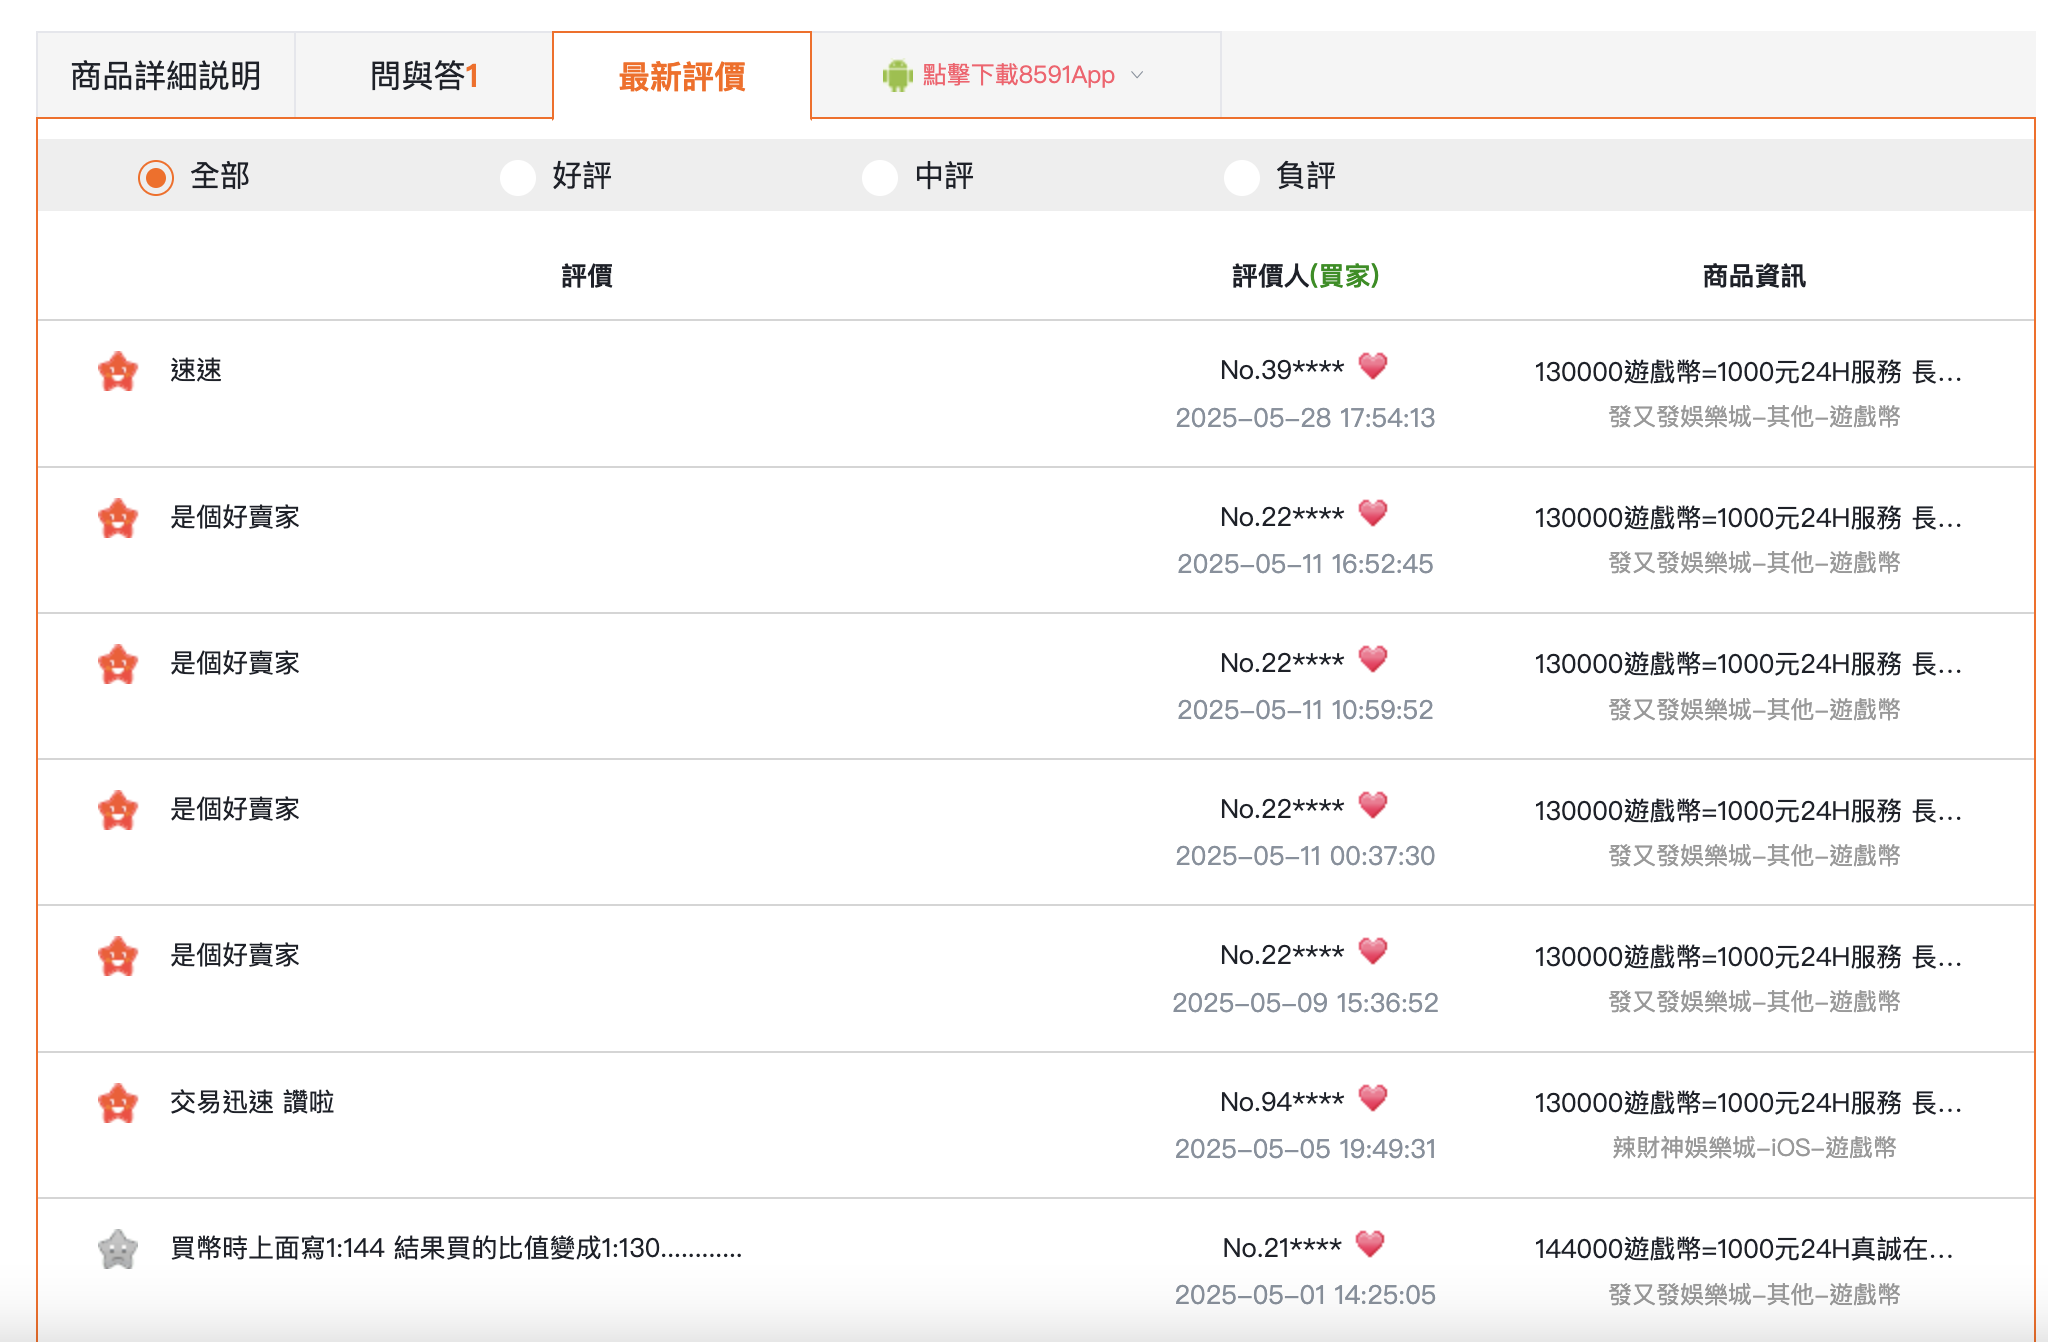This screenshot has height=1342, width=2048.
Task: Click buyer name No.22**** on the 16:52:45 review
Action: [x=1281, y=517]
